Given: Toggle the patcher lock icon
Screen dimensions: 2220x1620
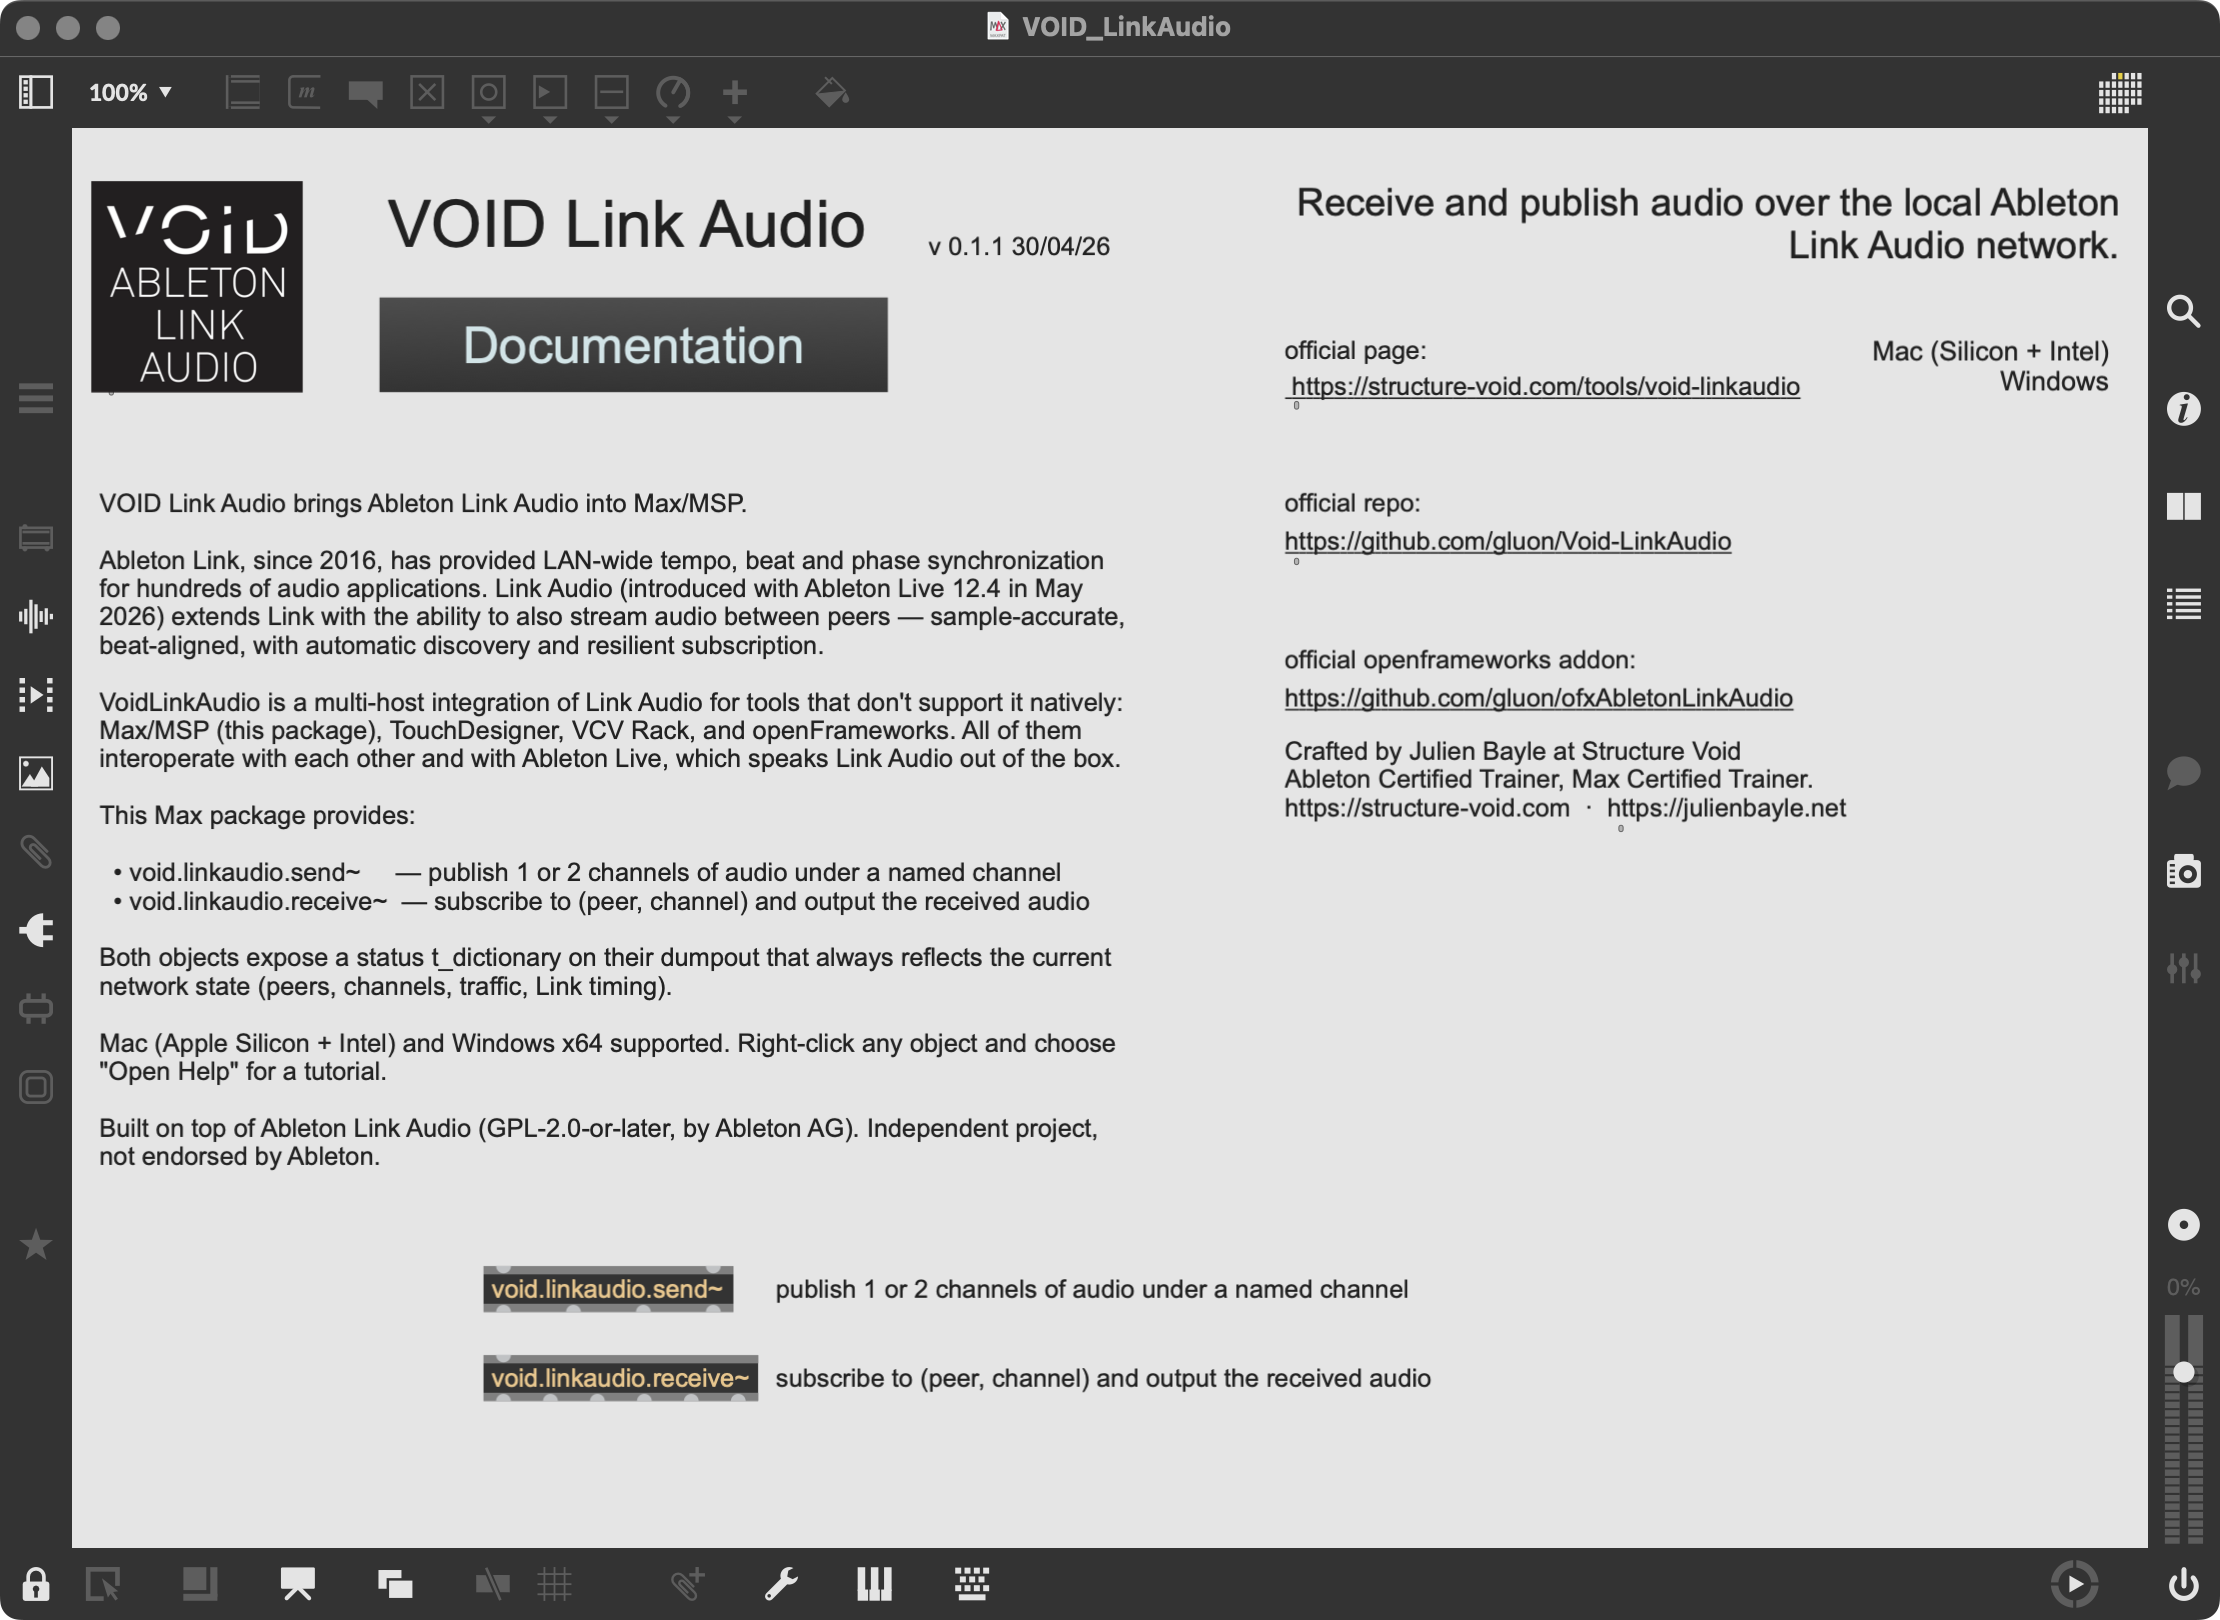Looking at the screenshot, I should tap(36, 1584).
